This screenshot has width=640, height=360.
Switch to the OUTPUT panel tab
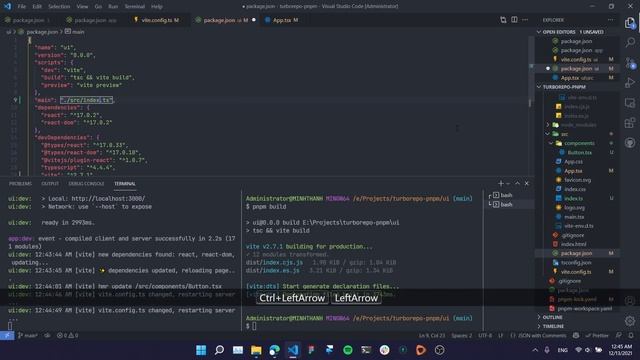click(x=50, y=184)
